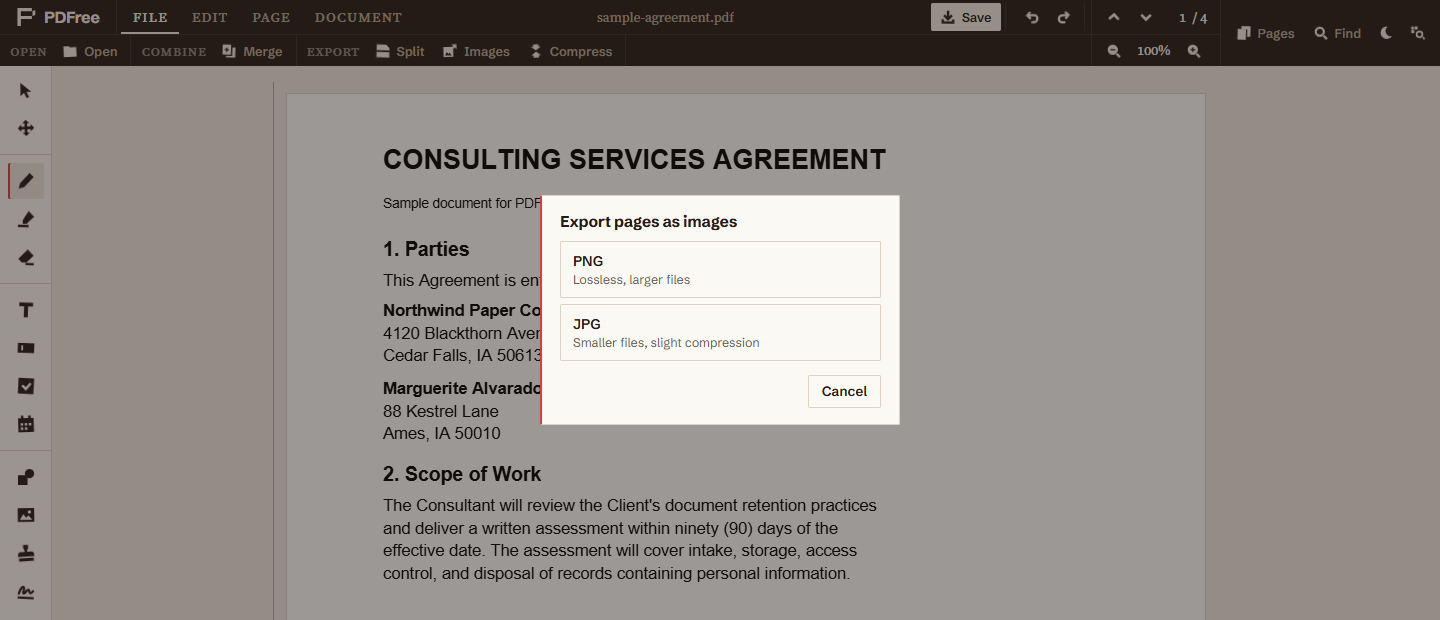Pick the highlighter tool

(x=26, y=219)
